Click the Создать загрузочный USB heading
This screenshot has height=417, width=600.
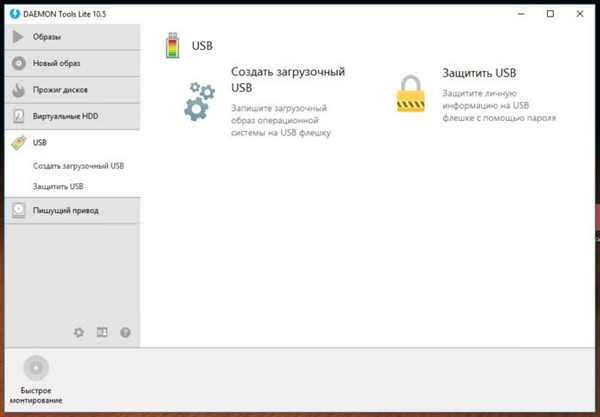288,80
